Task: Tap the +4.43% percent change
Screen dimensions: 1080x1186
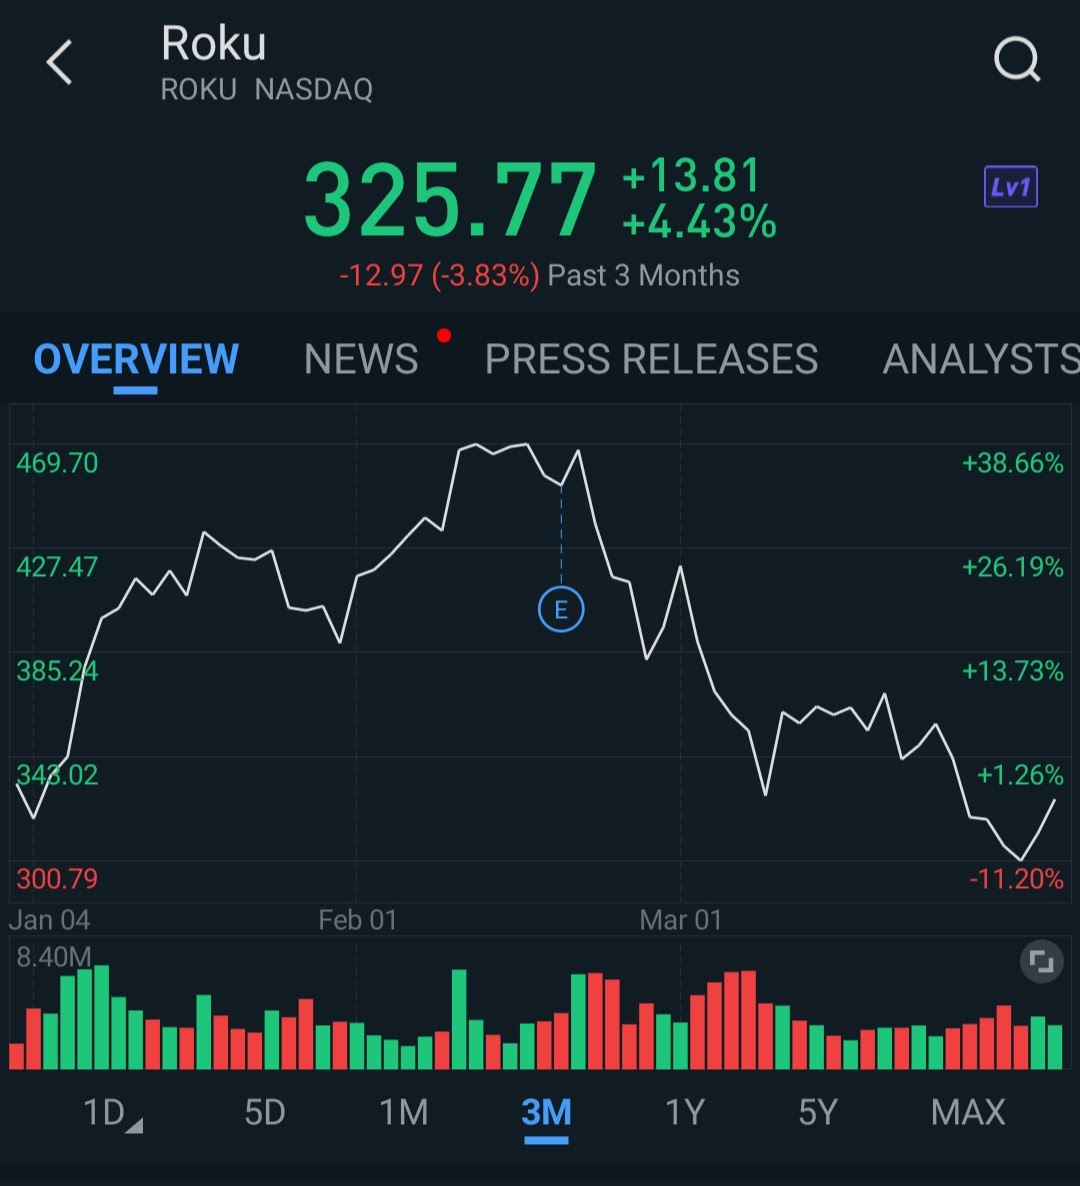Action: [x=699, y=222]
